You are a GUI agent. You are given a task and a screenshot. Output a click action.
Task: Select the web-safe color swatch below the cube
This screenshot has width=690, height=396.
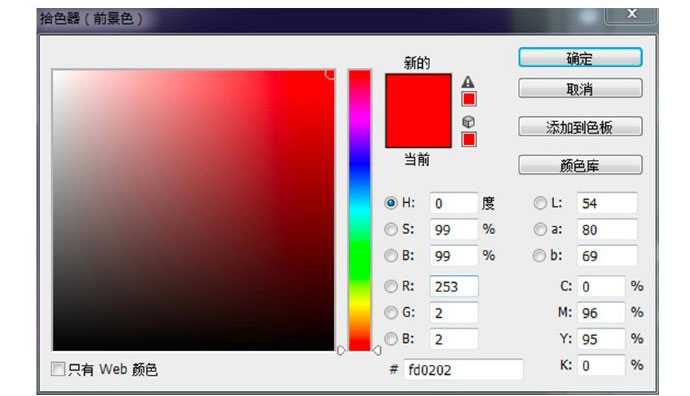[x=469, y=139]
